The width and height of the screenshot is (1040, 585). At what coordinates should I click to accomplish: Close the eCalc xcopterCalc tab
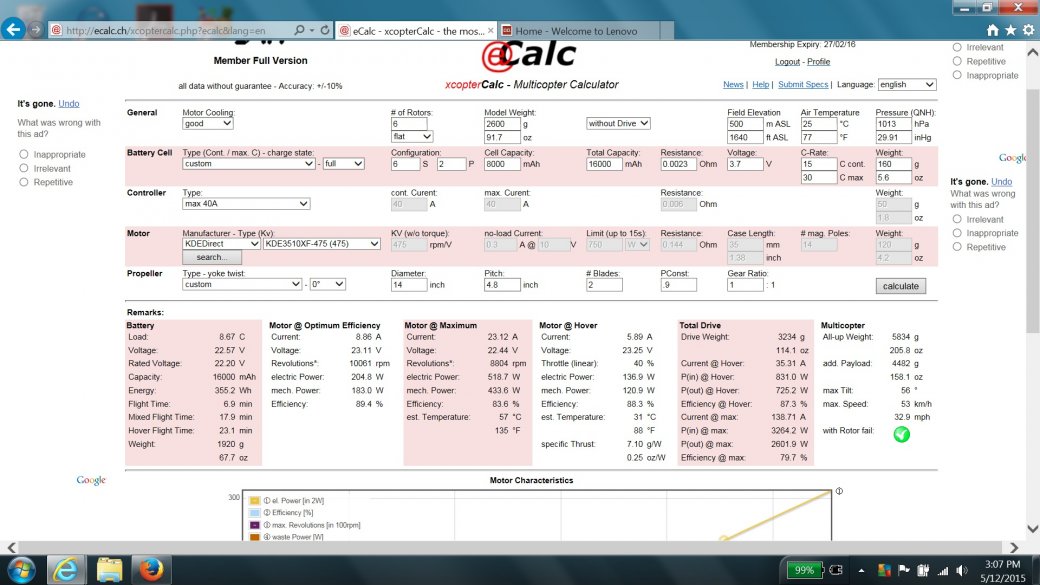[x=490, y=31]
